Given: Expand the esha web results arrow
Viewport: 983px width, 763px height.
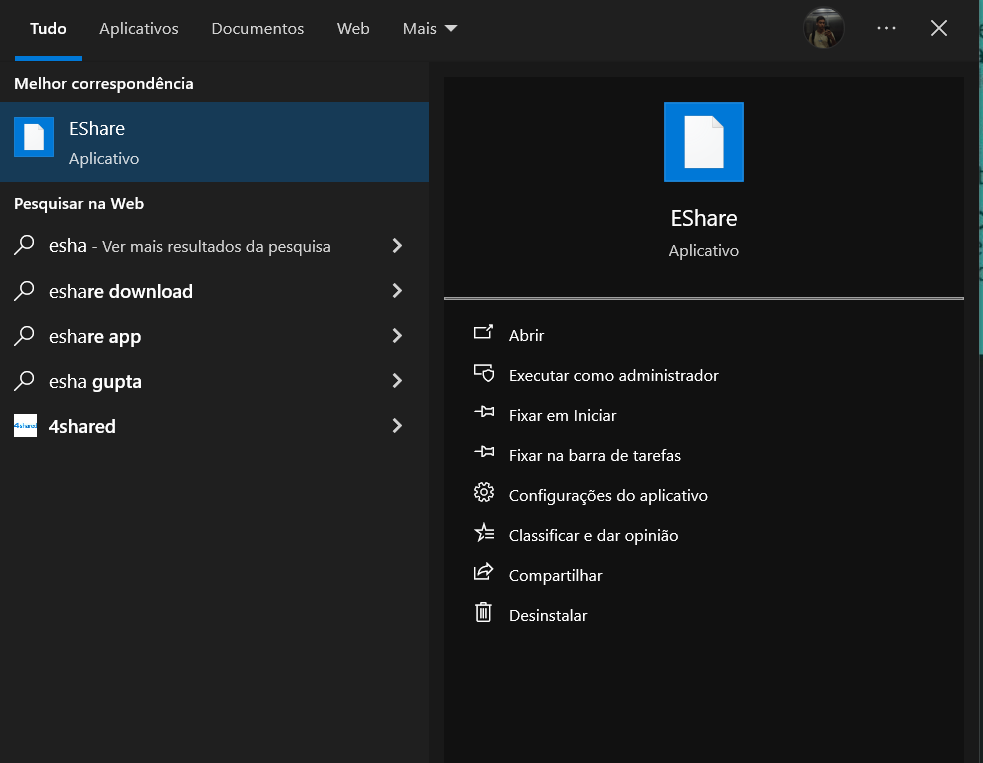Looking at the screenshot, I should click(397, 246).
